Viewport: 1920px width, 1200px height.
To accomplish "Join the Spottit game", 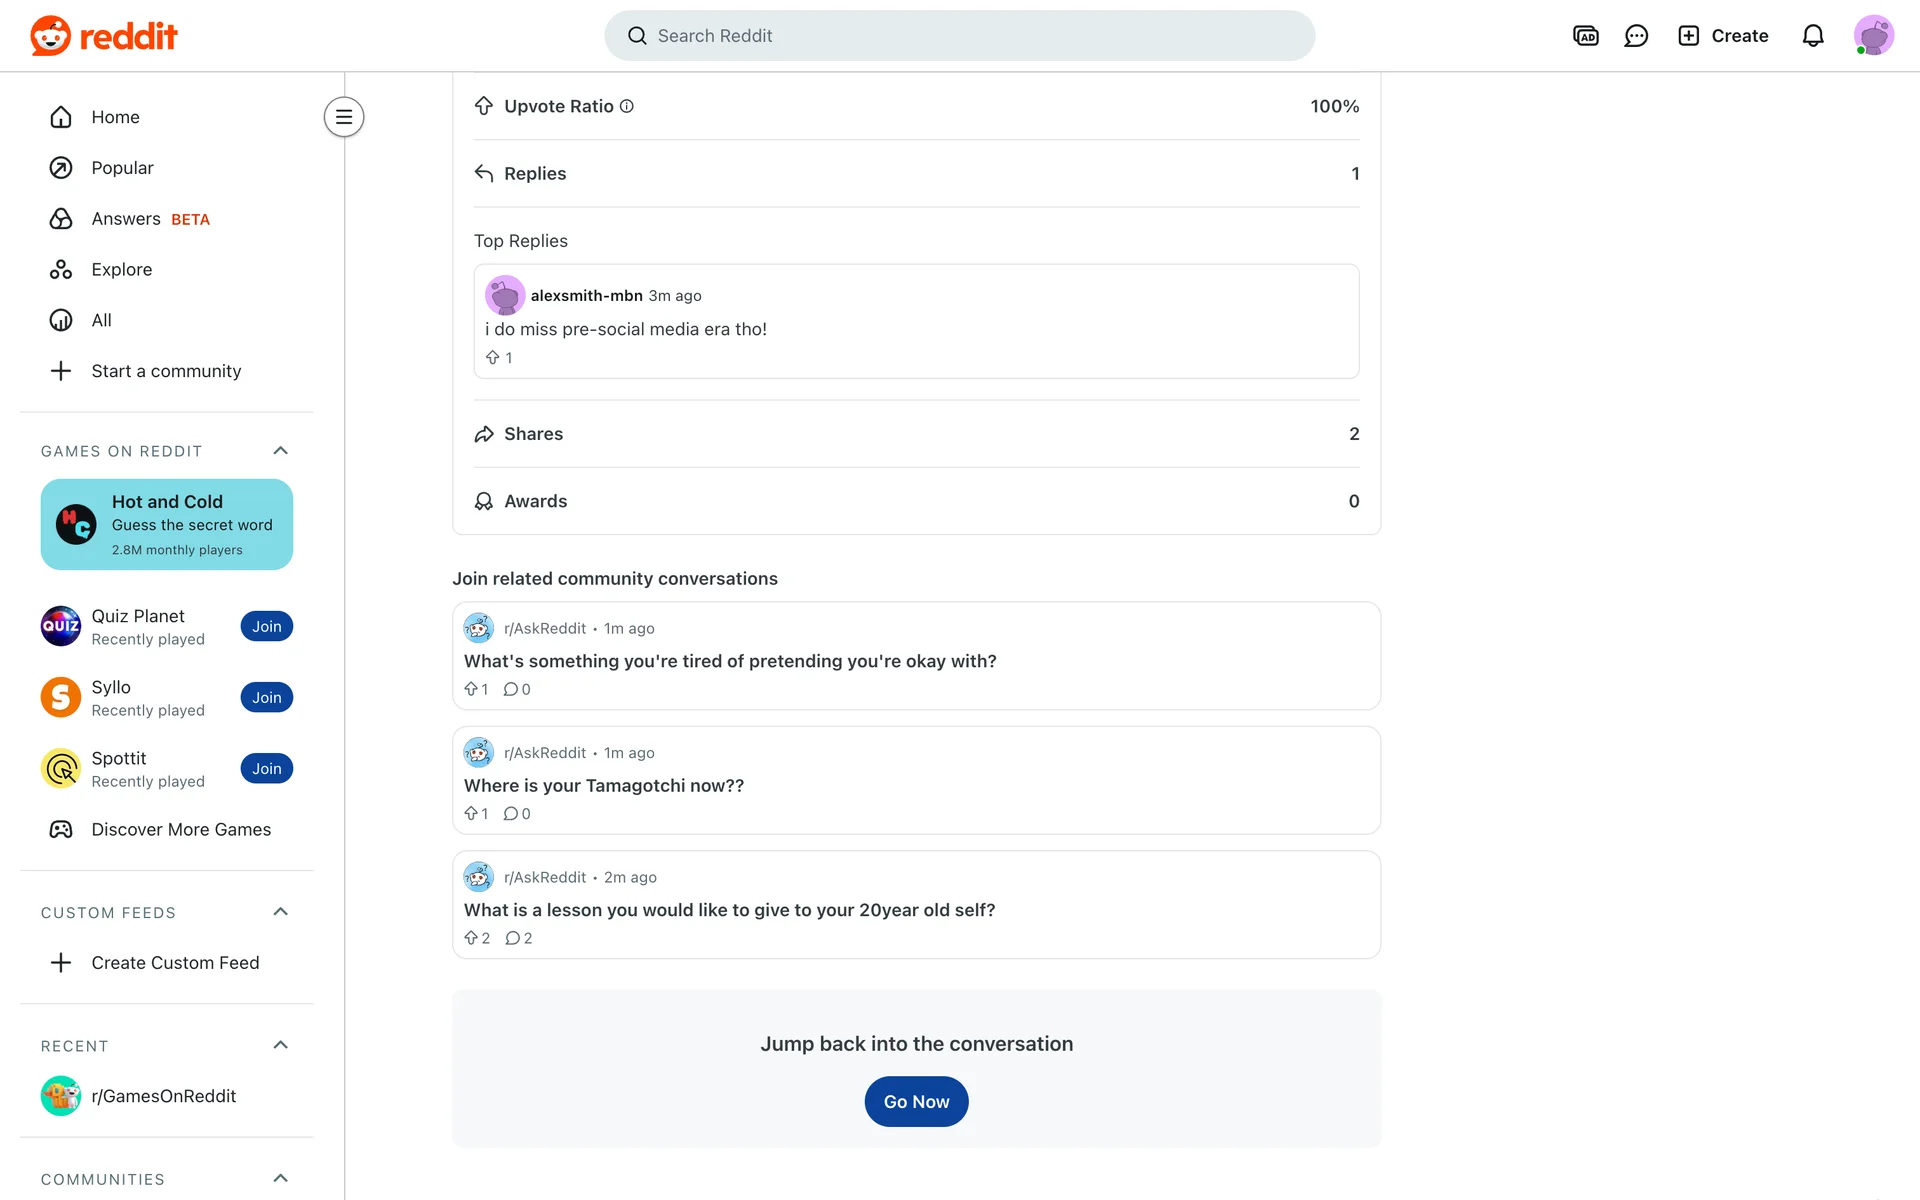I will (266, 769).
